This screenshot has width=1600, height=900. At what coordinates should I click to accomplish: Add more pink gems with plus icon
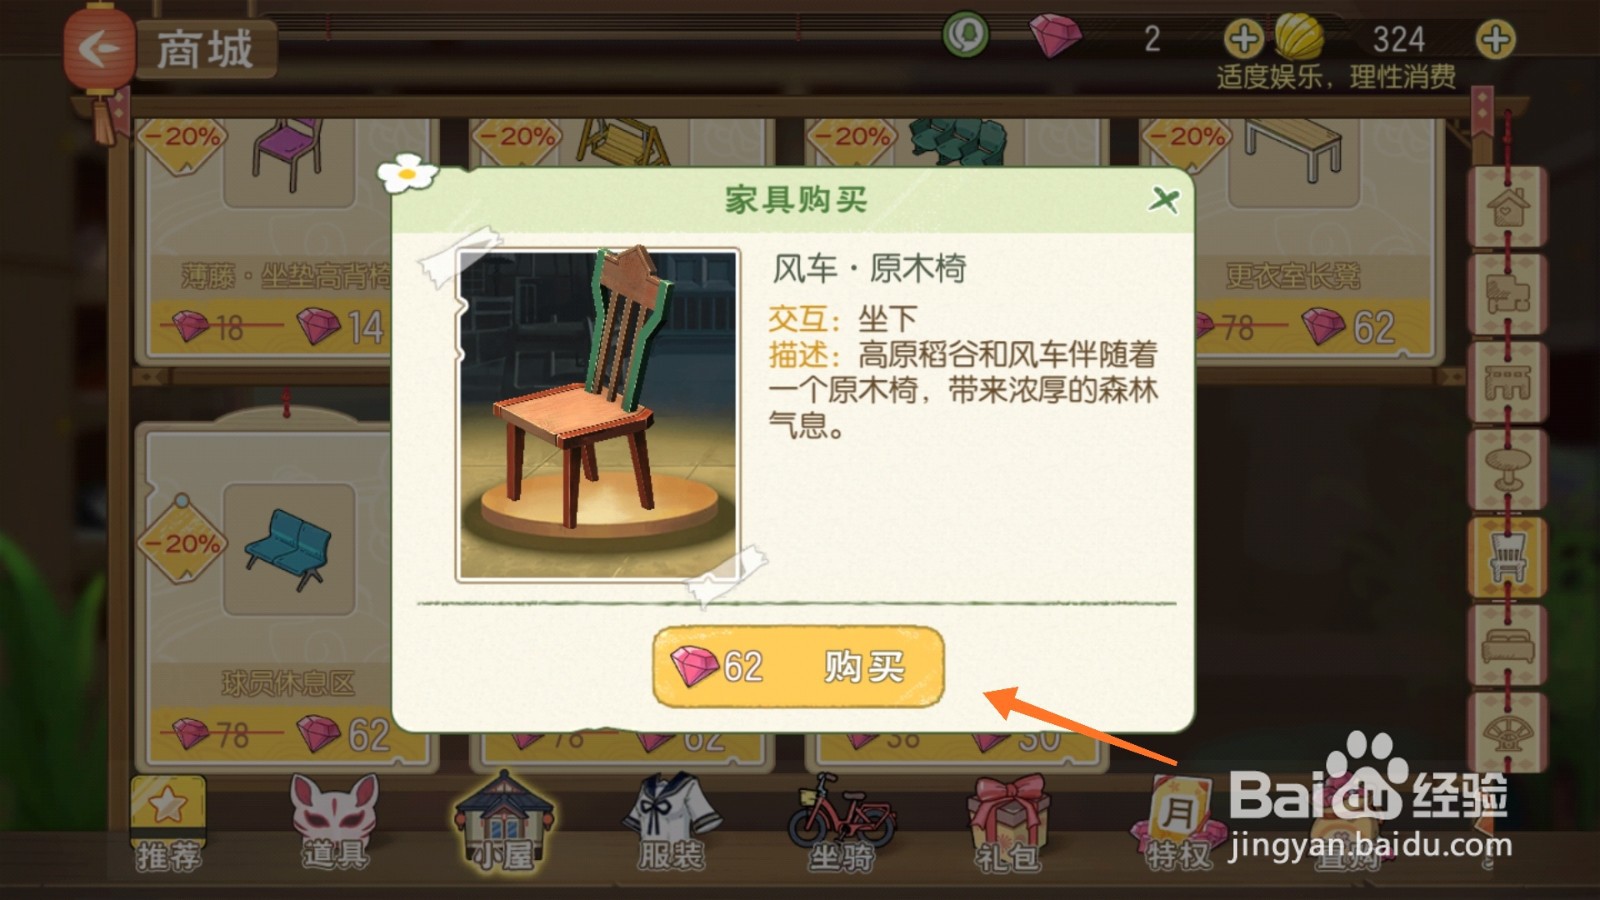1243,40
